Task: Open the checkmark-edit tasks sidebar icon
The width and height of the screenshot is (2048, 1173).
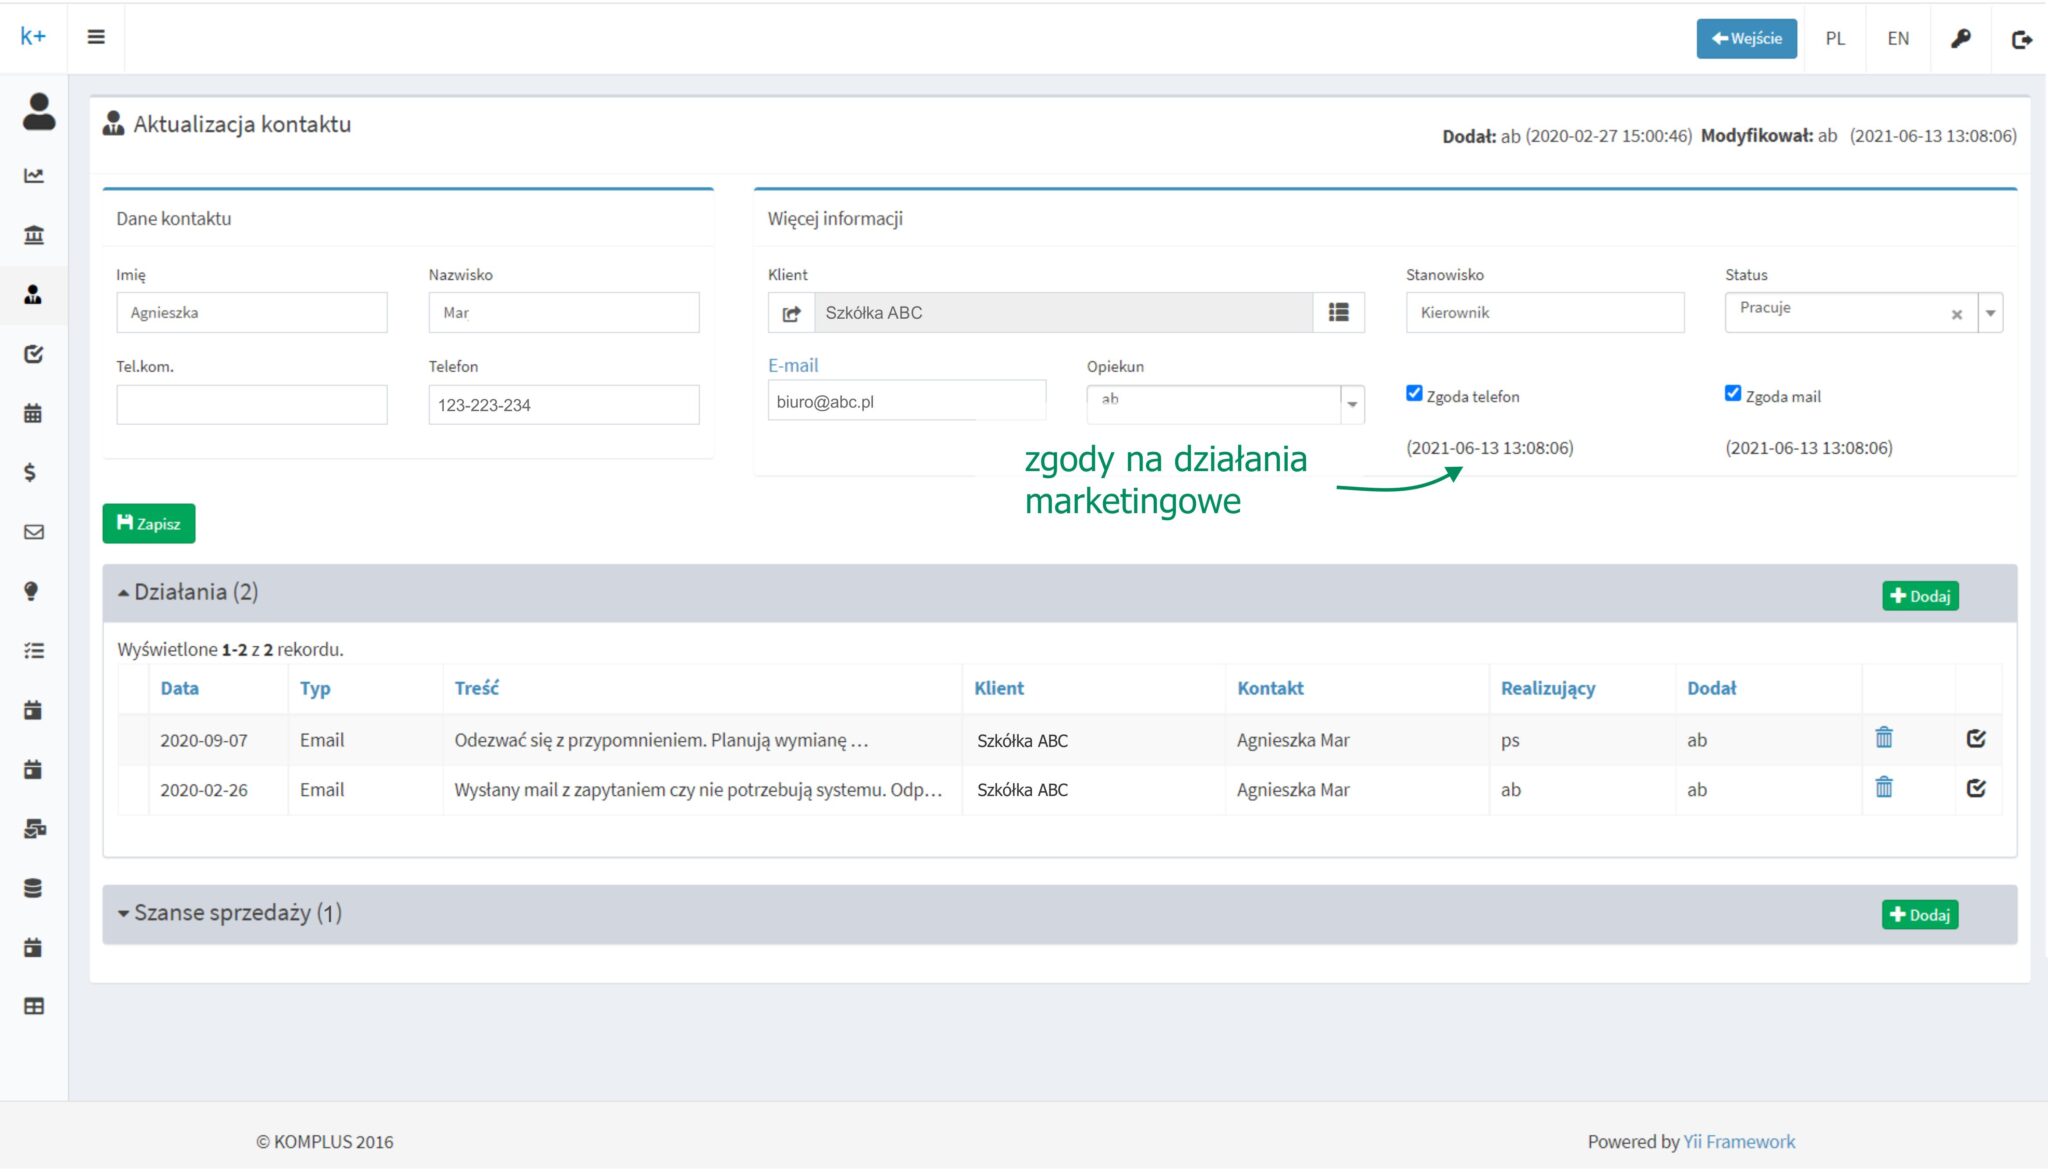Action: pos(34,354)
